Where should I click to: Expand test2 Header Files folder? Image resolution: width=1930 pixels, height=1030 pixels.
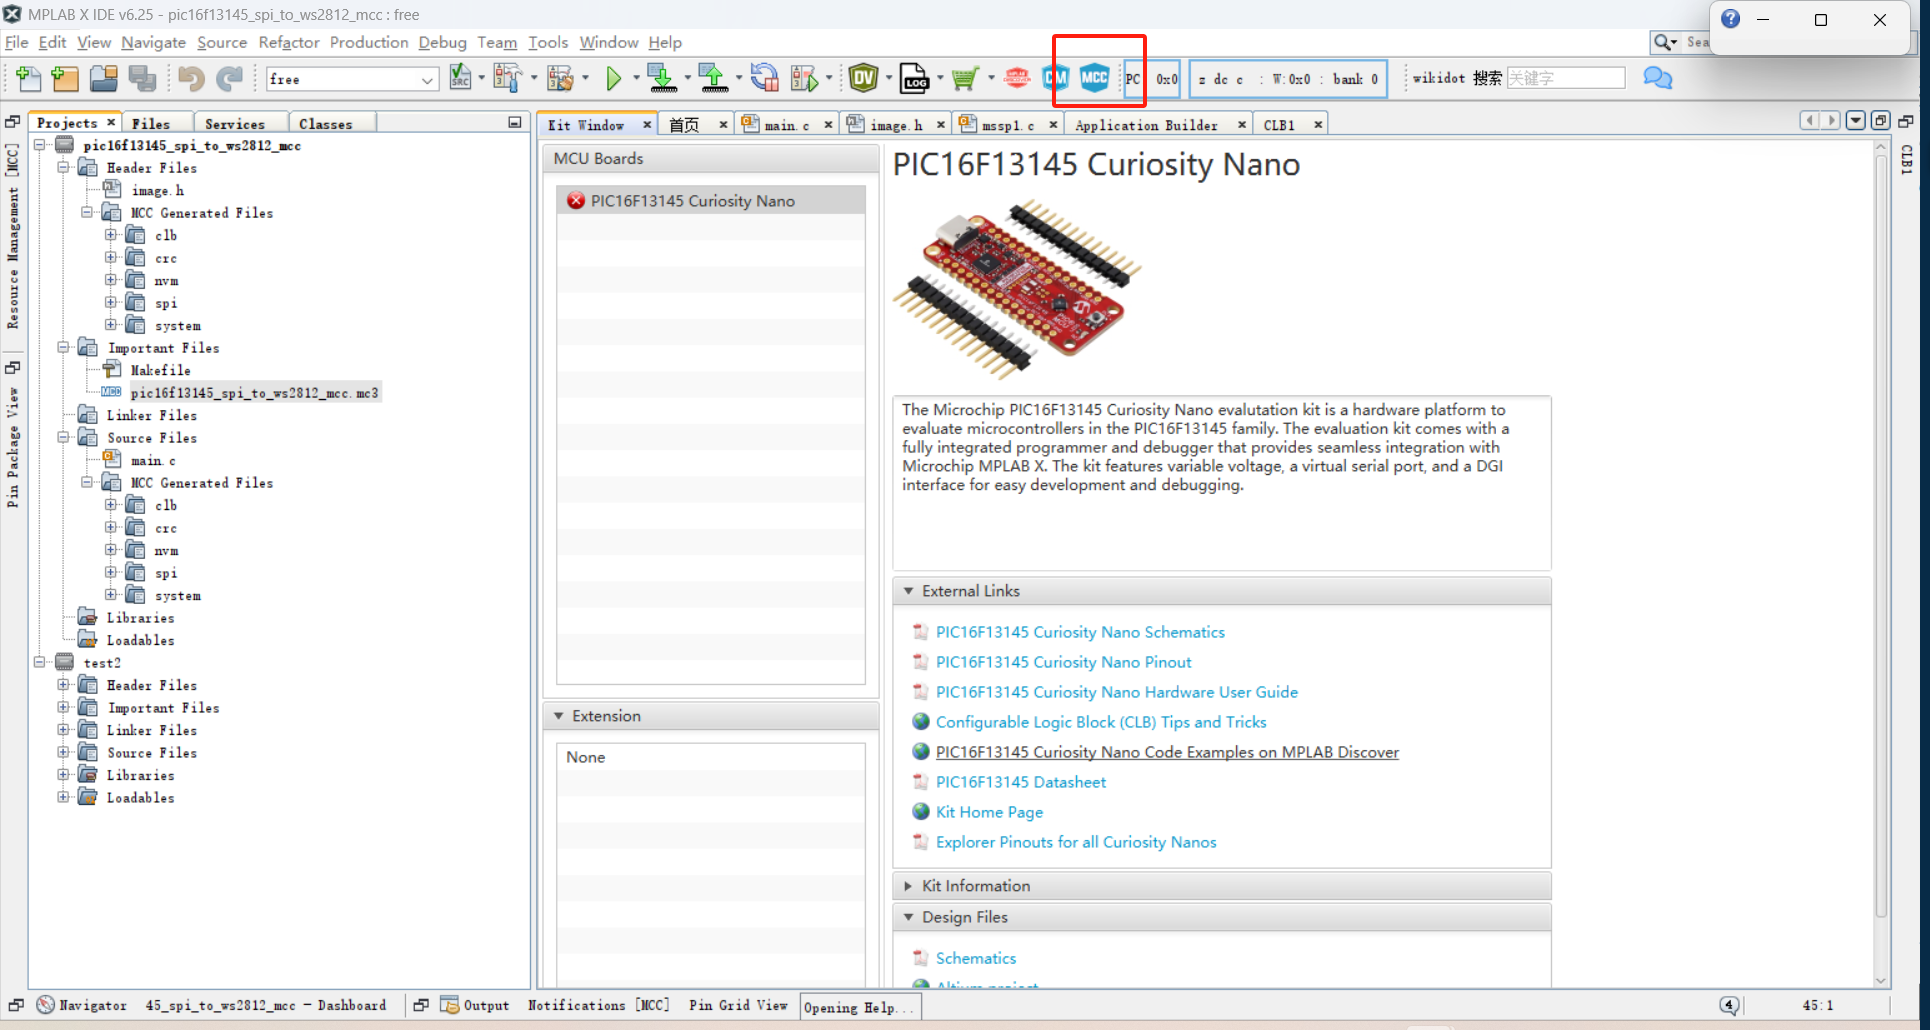click(x=63, y=685)
